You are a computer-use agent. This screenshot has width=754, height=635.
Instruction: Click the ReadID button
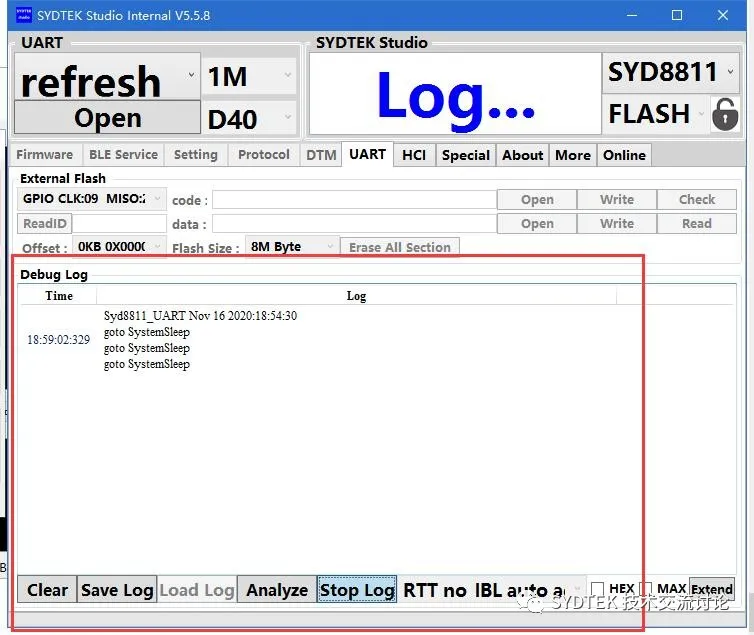45,224
